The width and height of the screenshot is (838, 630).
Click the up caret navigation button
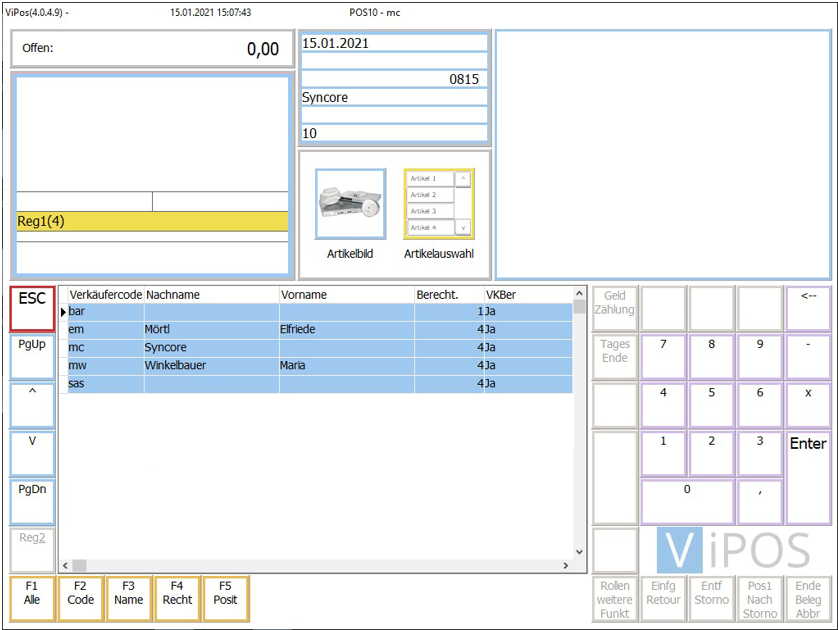pos(32,404)
